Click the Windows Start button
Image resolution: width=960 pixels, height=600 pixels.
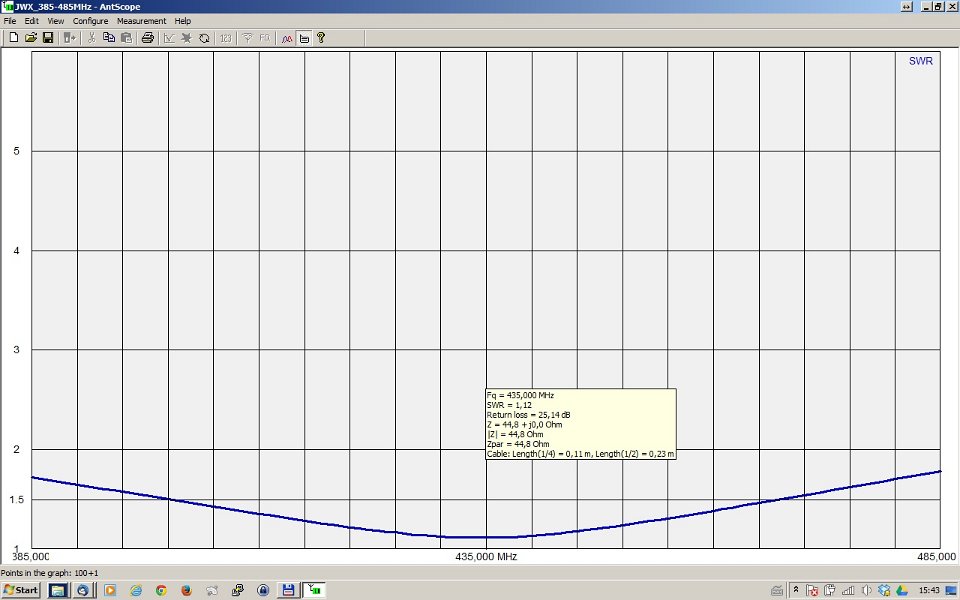tap(21, 590)
